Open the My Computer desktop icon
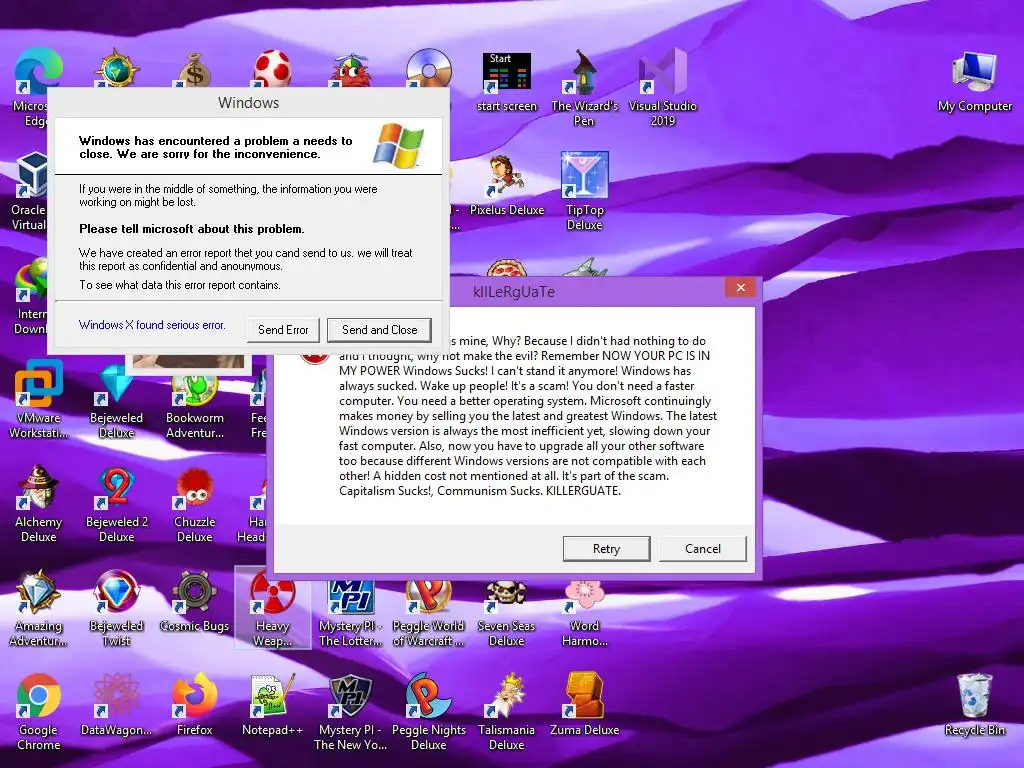Viewport: 1024px width, 768px height. (x=974, y=82)
